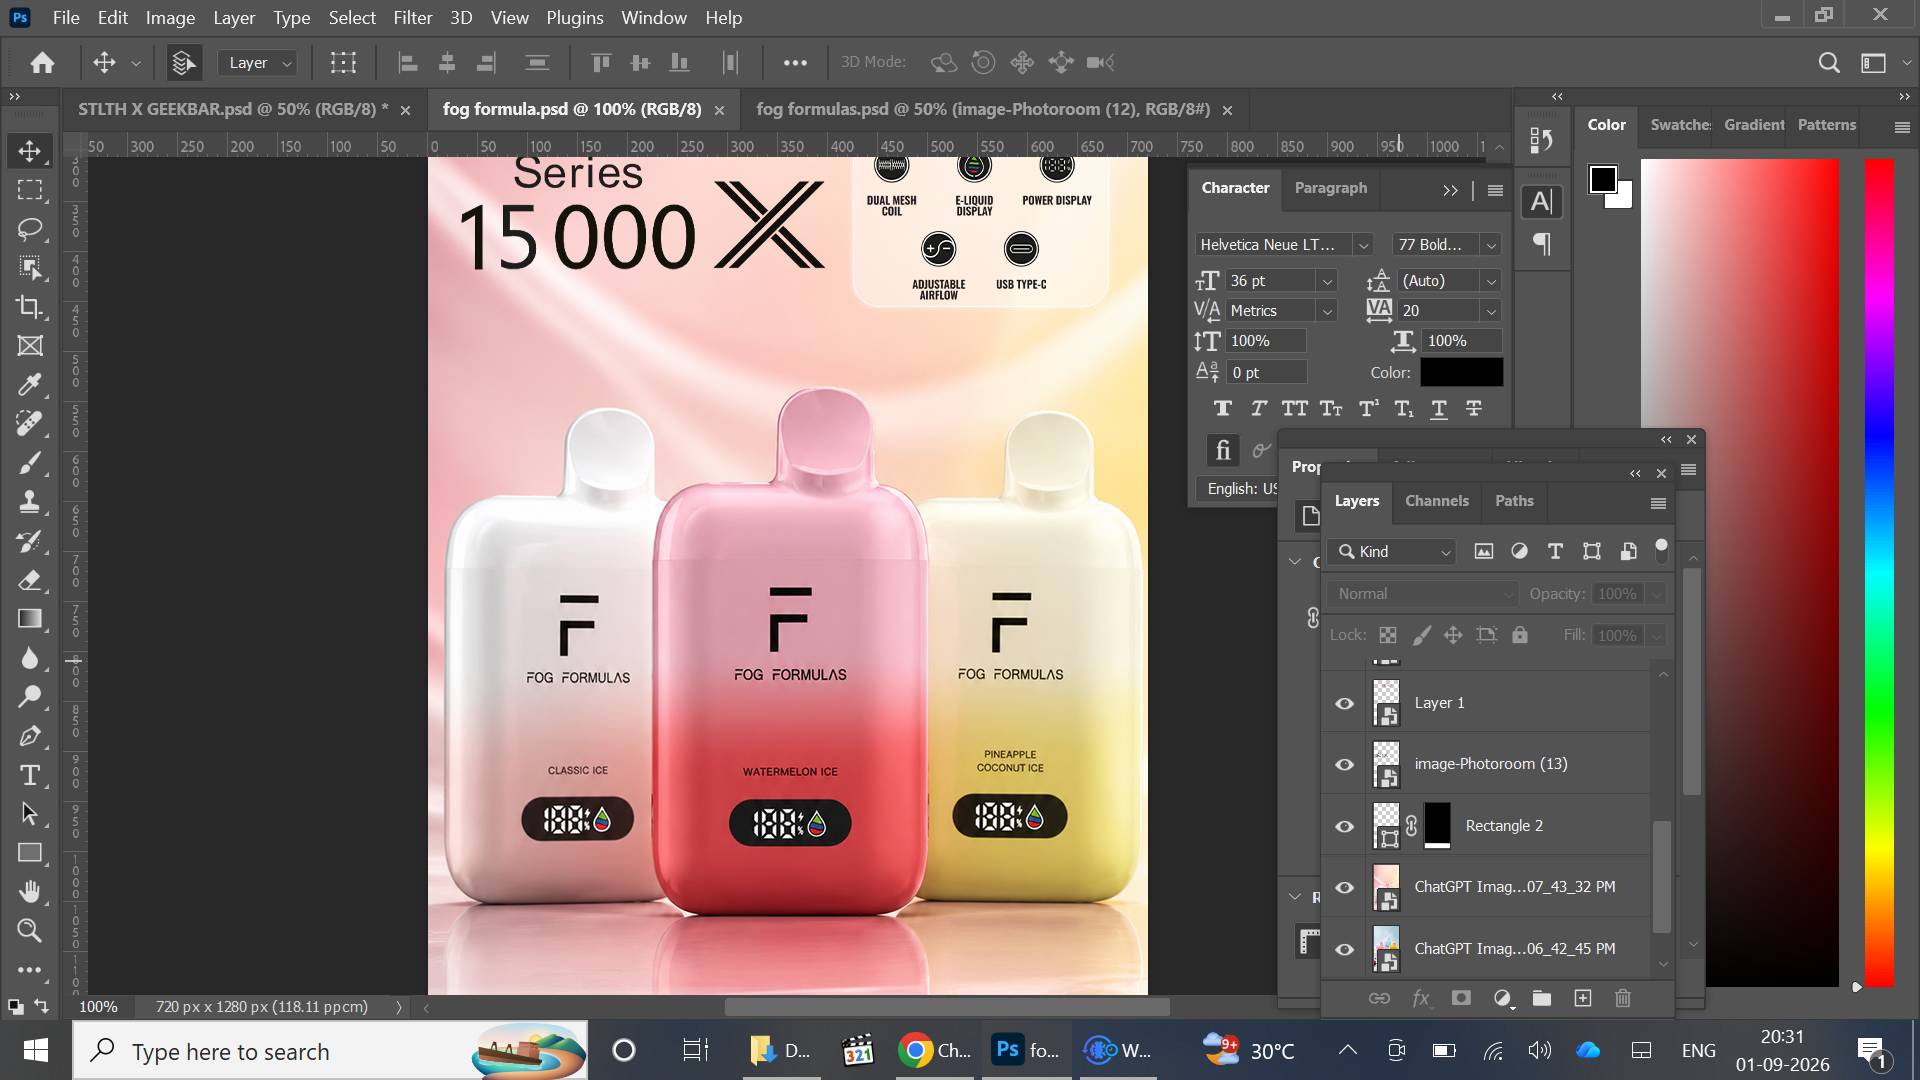The image size is (1920, 1080).
Task: Add a layer style with fx icon
Action: click(1421, 998)
